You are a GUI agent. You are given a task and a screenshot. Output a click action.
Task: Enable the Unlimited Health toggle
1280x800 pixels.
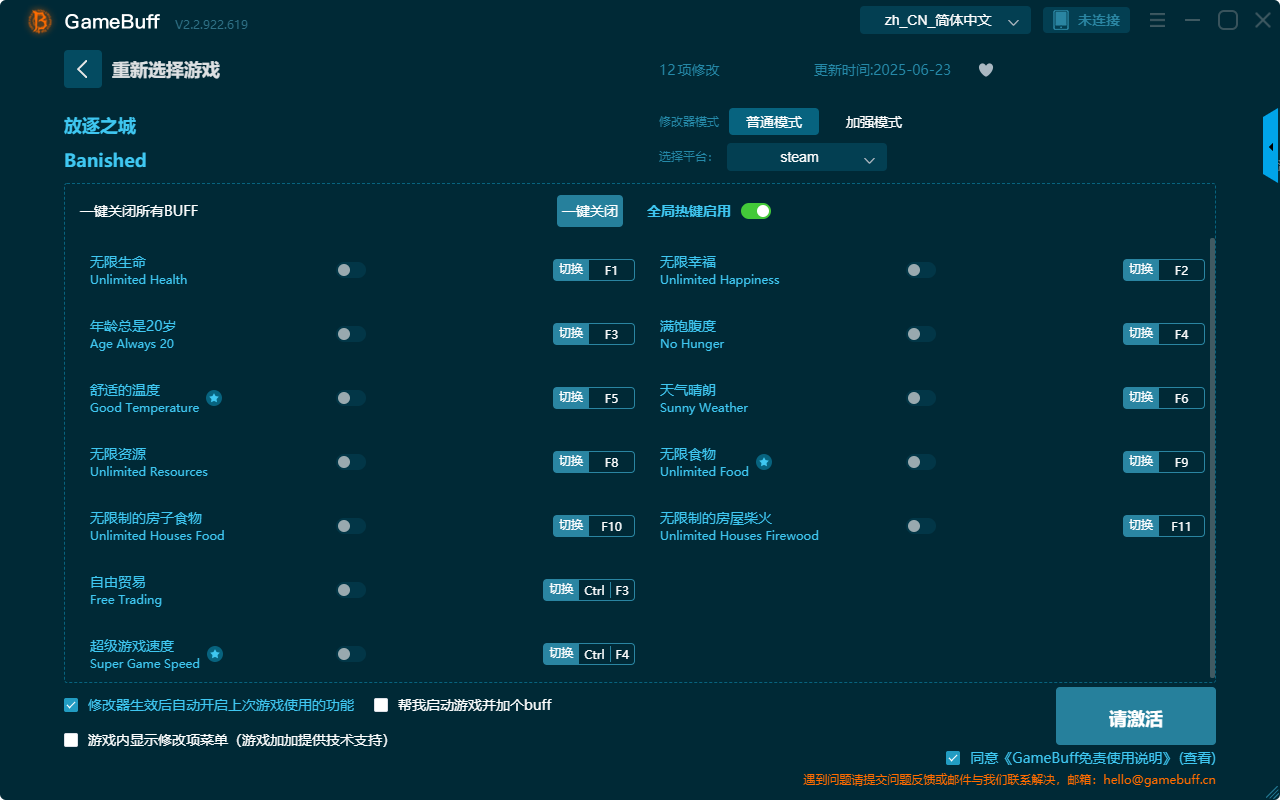tap(350, 269)
